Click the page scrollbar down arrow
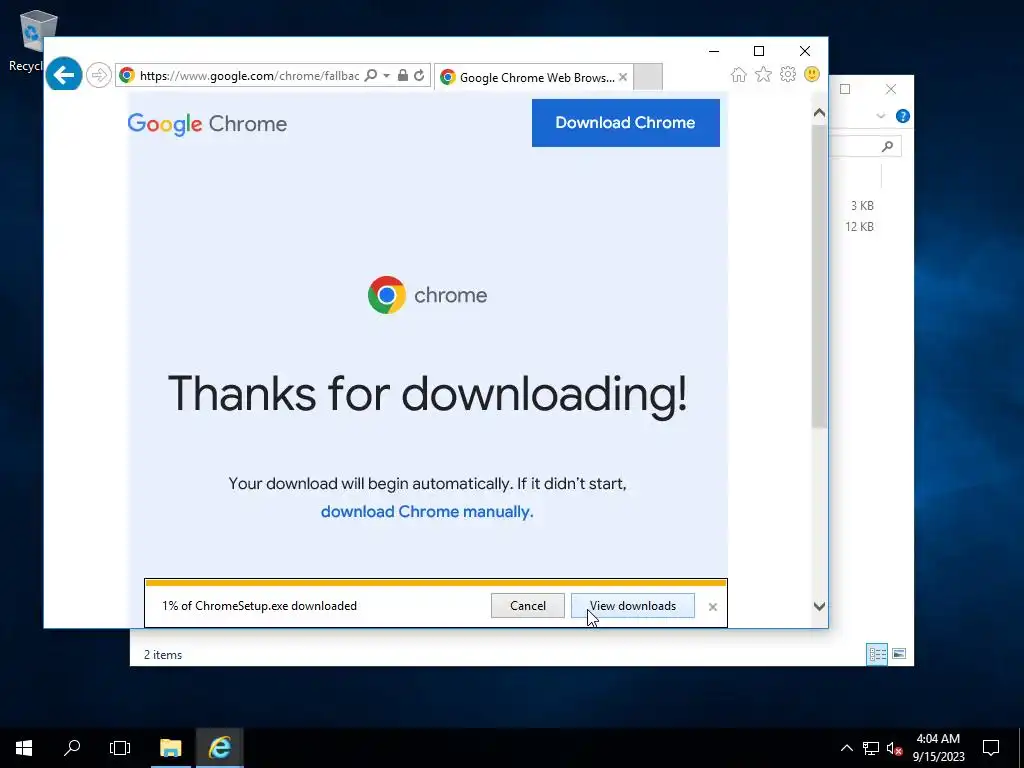This screenshot has height=768, width=1024. tap(820, 607)
